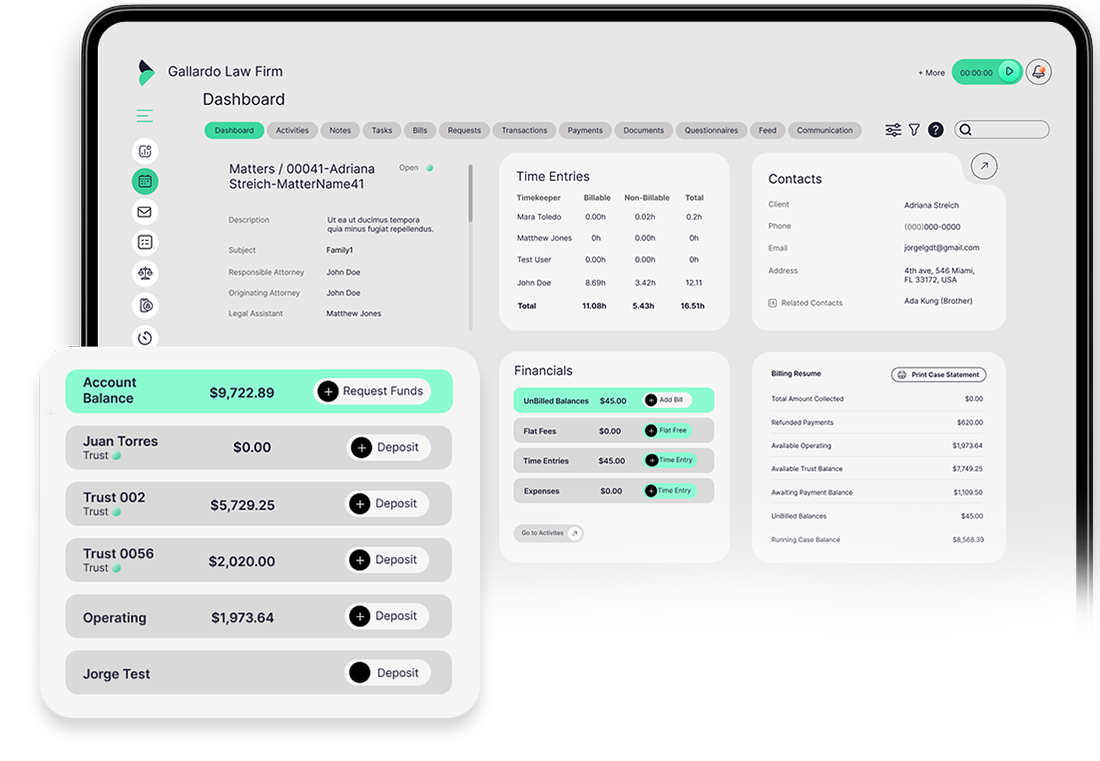This screenshot has height=761, width=1100.
Task: Switch to the Transactions tab
Action: [524, 130]
